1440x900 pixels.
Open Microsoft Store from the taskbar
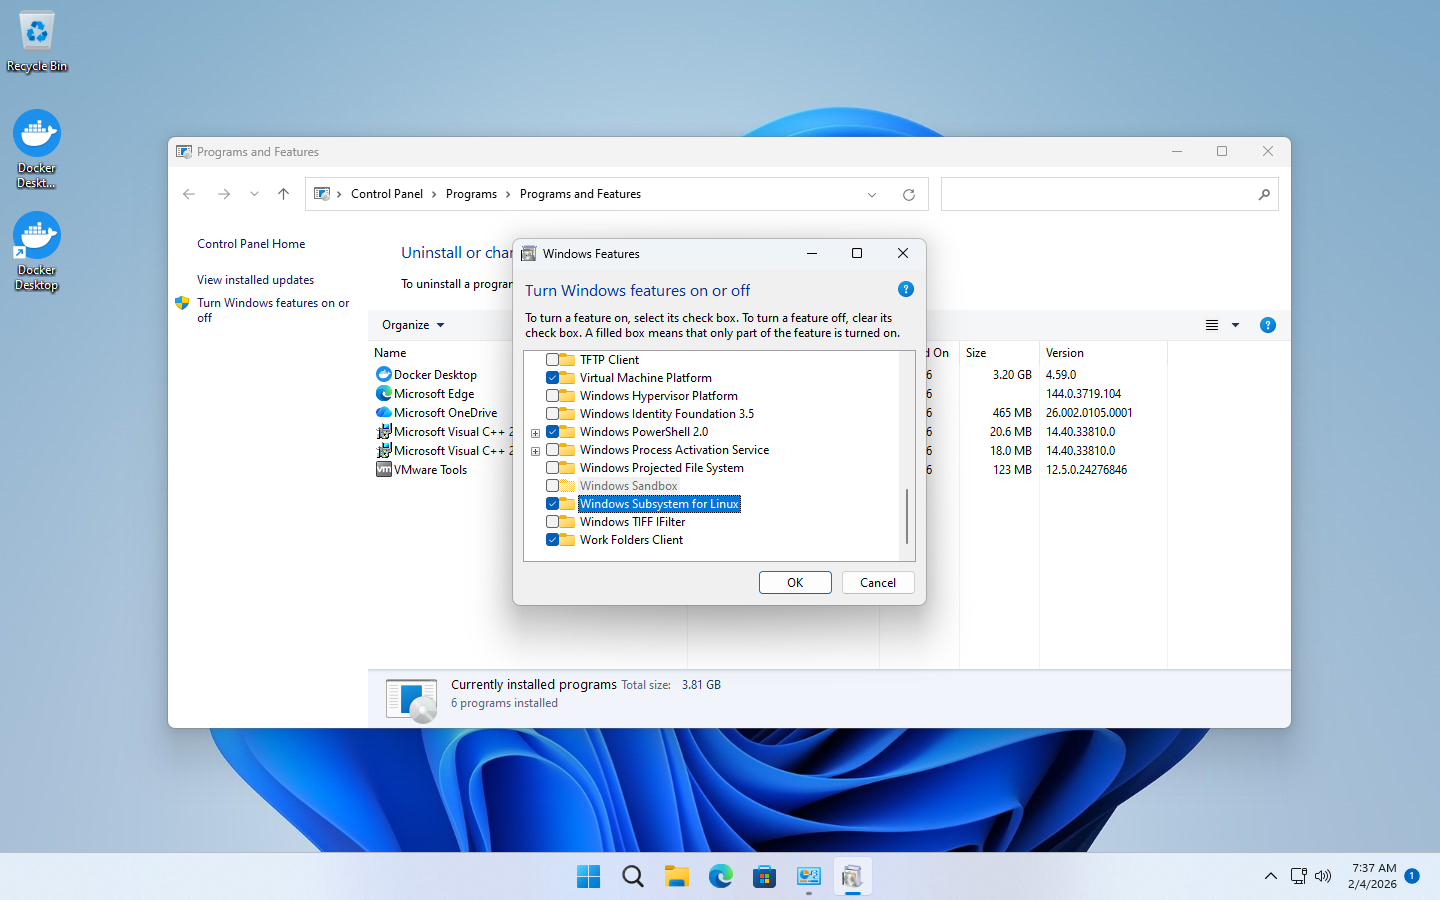(x=764, y=877)
